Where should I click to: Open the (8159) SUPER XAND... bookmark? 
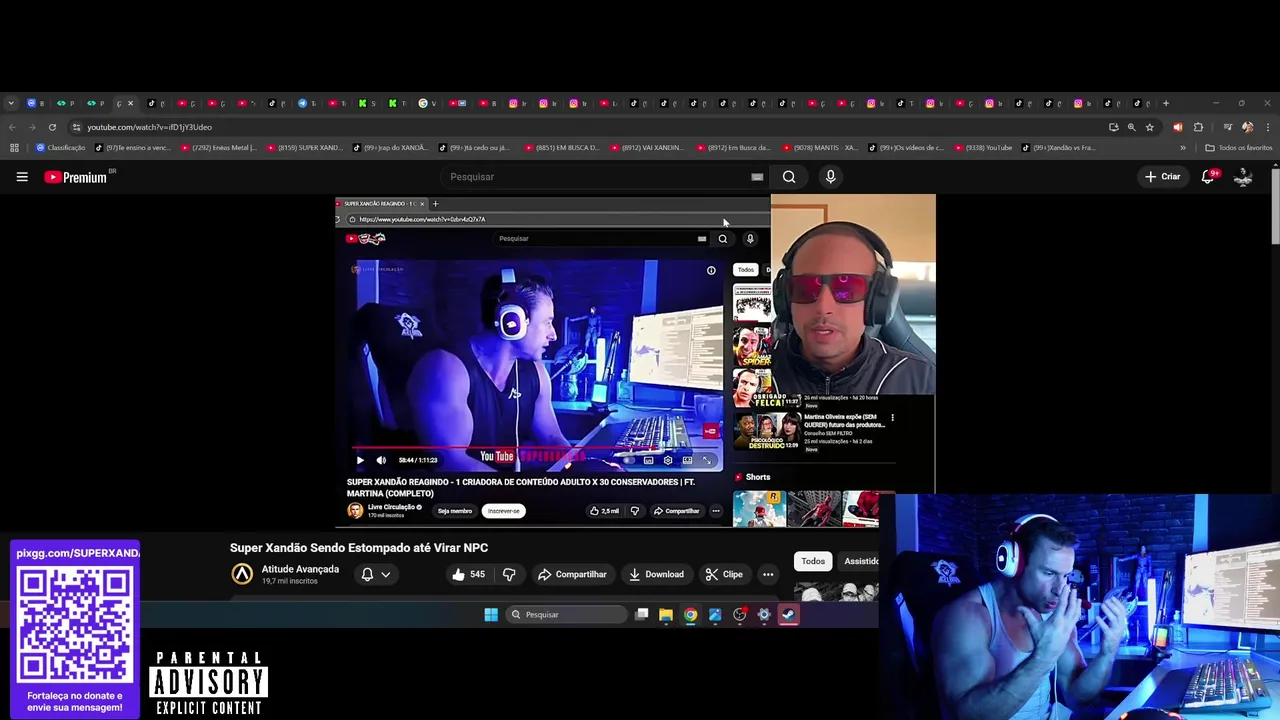305,148
